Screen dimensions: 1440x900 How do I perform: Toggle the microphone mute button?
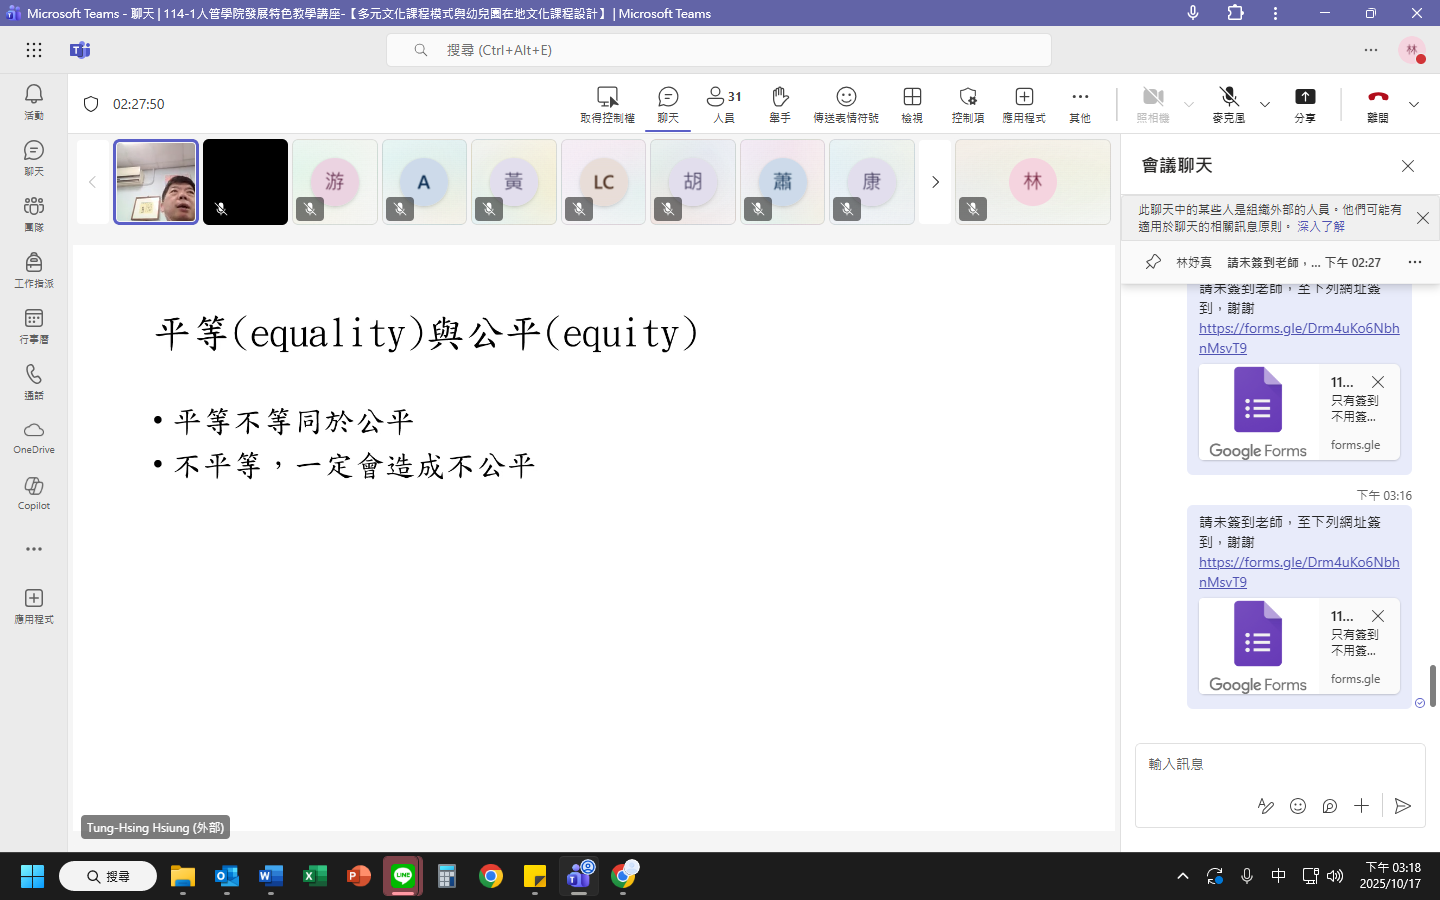pos(1229,103)
